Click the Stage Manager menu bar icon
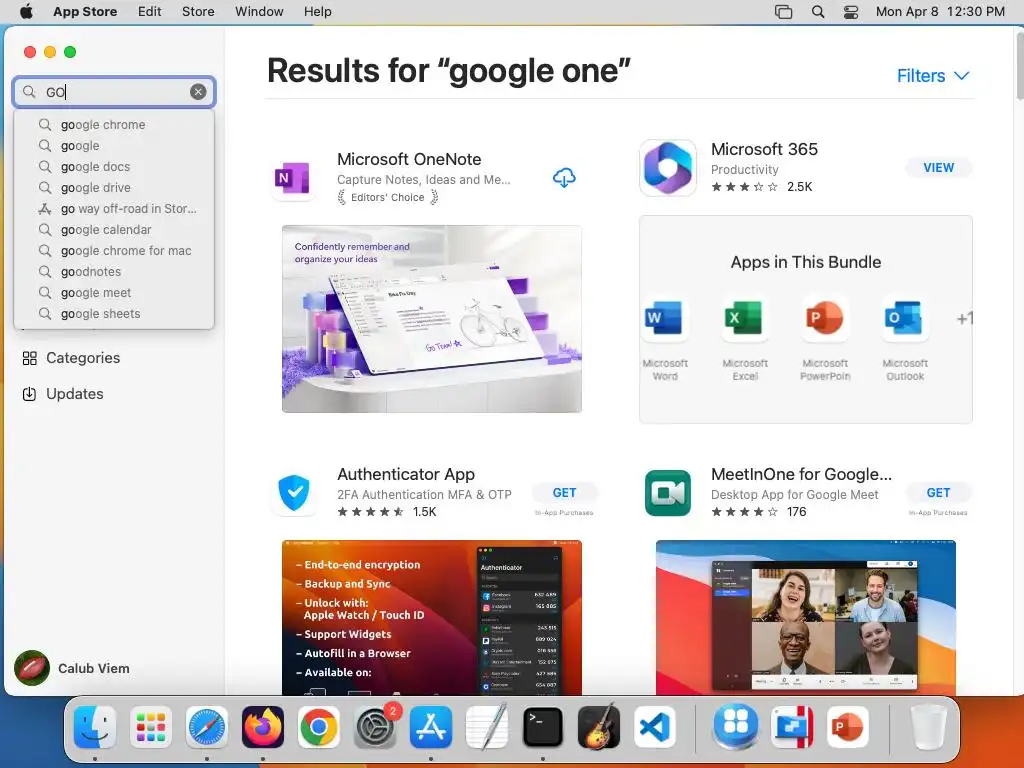The width and height of the screenshot is (1024, 768). tap(783, 12)
